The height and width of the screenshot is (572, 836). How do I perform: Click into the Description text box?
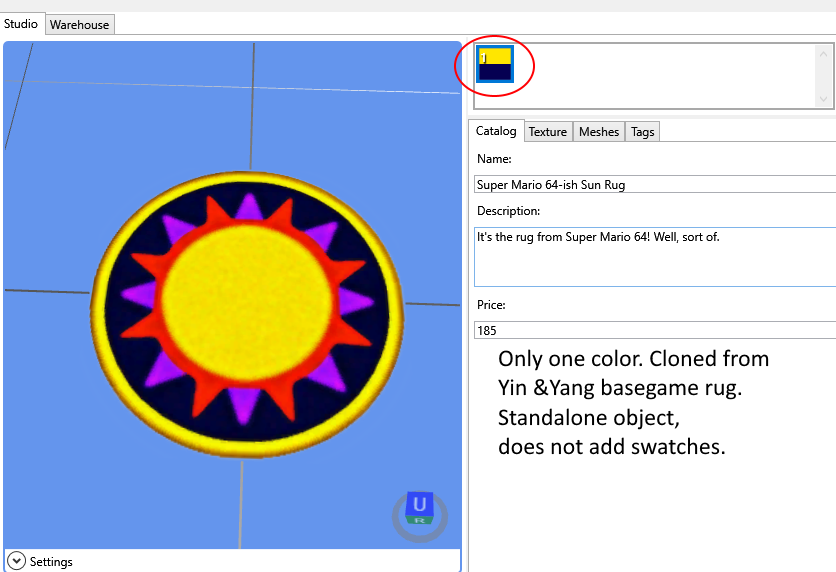click(x=654, y=257)
